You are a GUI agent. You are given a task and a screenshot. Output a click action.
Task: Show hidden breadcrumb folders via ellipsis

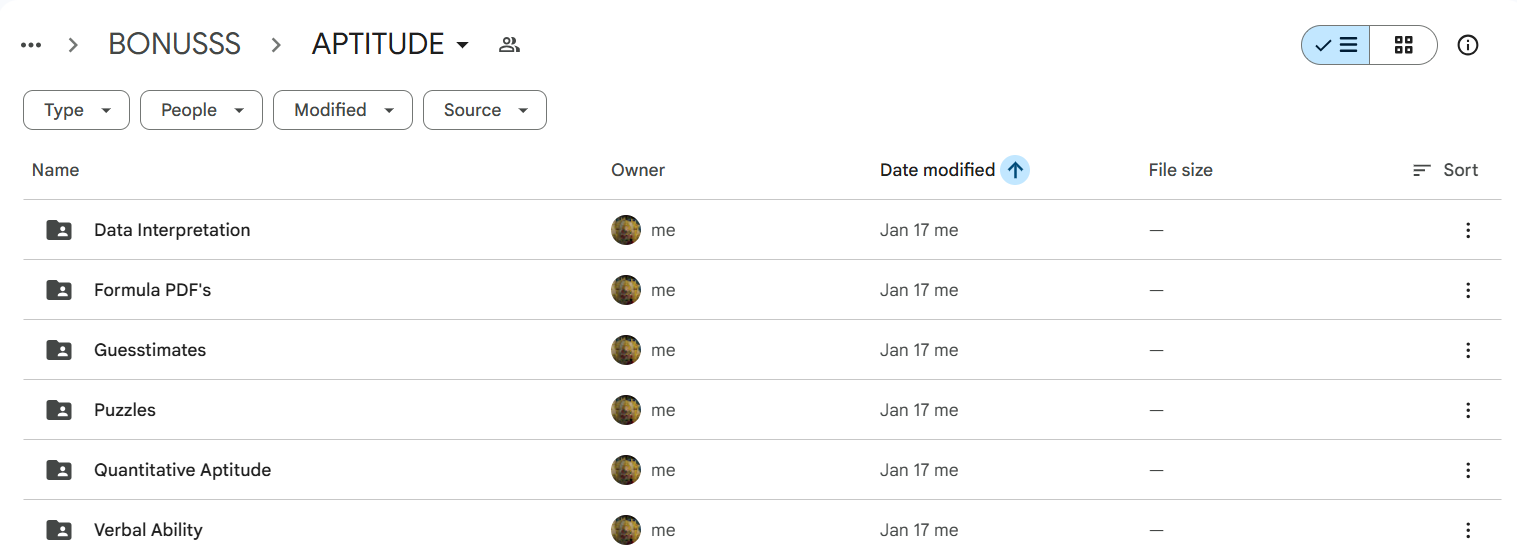pyautogui.click(x=31, y=45)
